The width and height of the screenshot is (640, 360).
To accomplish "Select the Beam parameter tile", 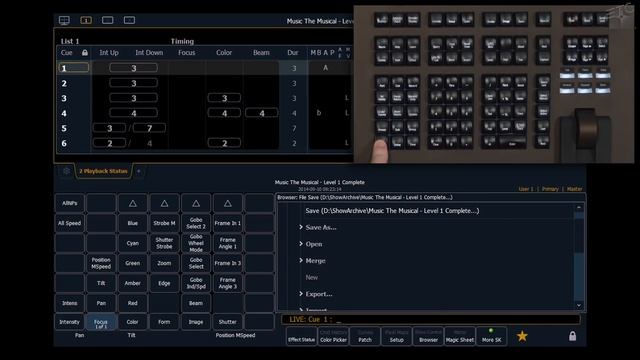I will (x=196, y=303).
